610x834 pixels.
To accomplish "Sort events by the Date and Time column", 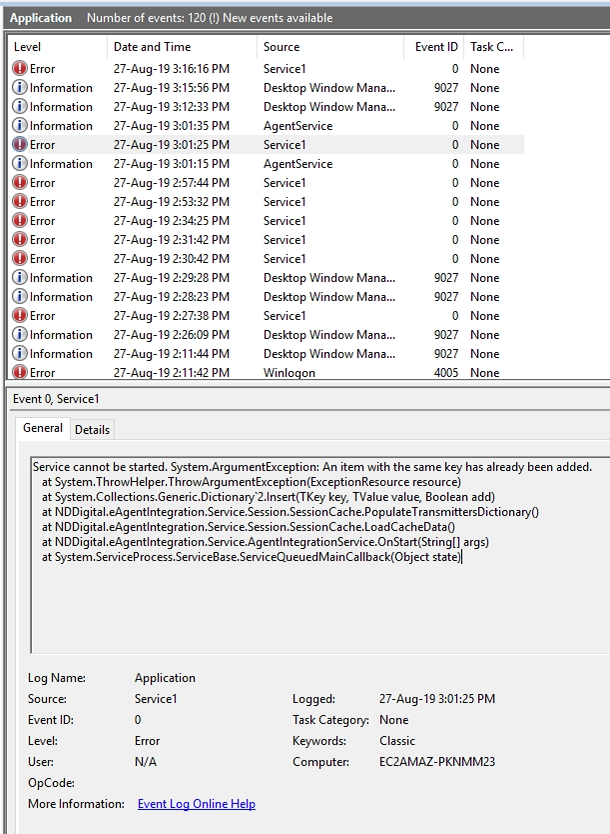I will click(180, 47).
